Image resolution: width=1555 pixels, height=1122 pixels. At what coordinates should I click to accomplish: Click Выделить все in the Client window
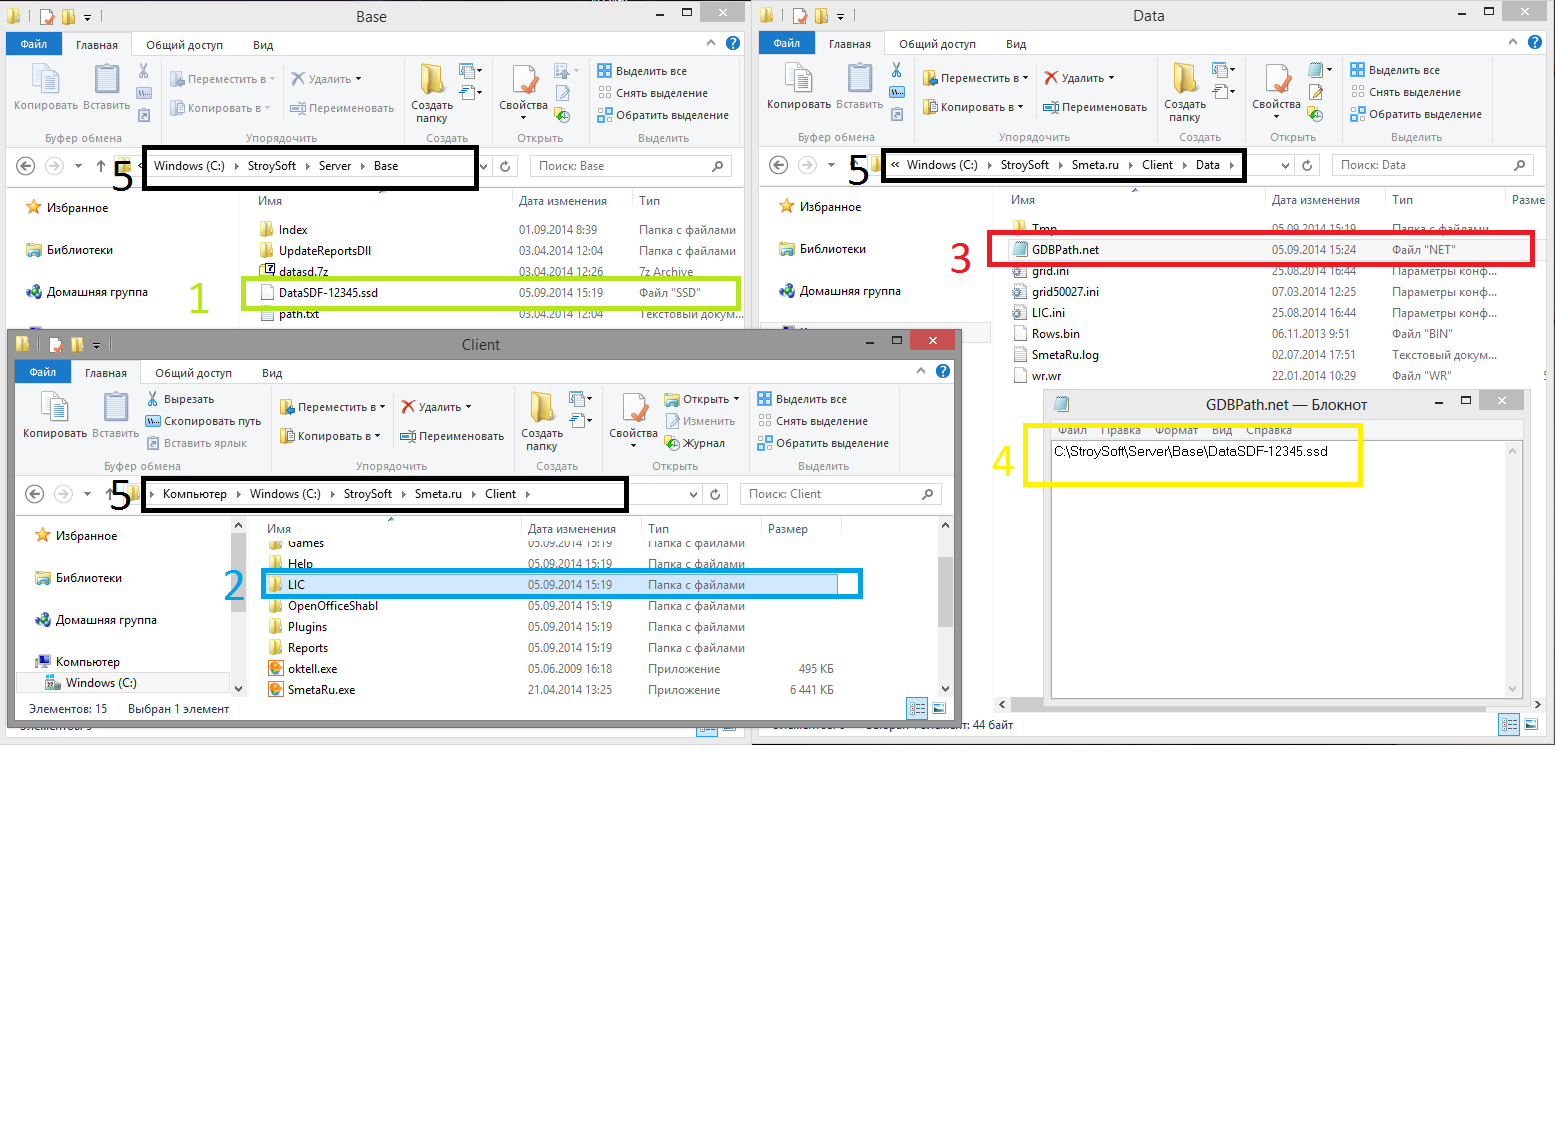click(810, 399)
